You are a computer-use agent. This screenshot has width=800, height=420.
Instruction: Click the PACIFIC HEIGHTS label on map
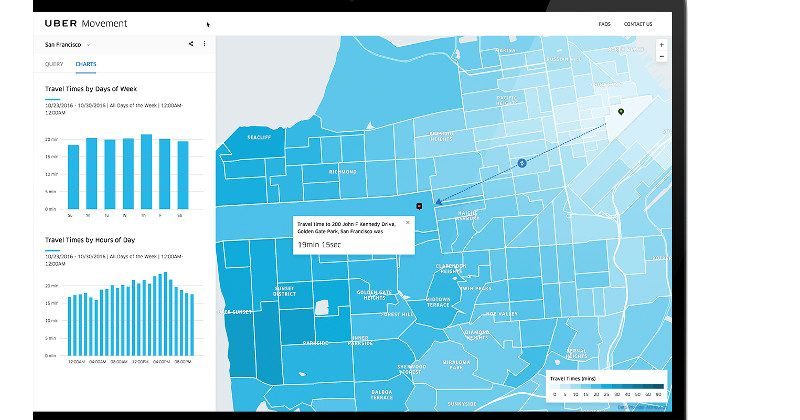pos(507,100)
